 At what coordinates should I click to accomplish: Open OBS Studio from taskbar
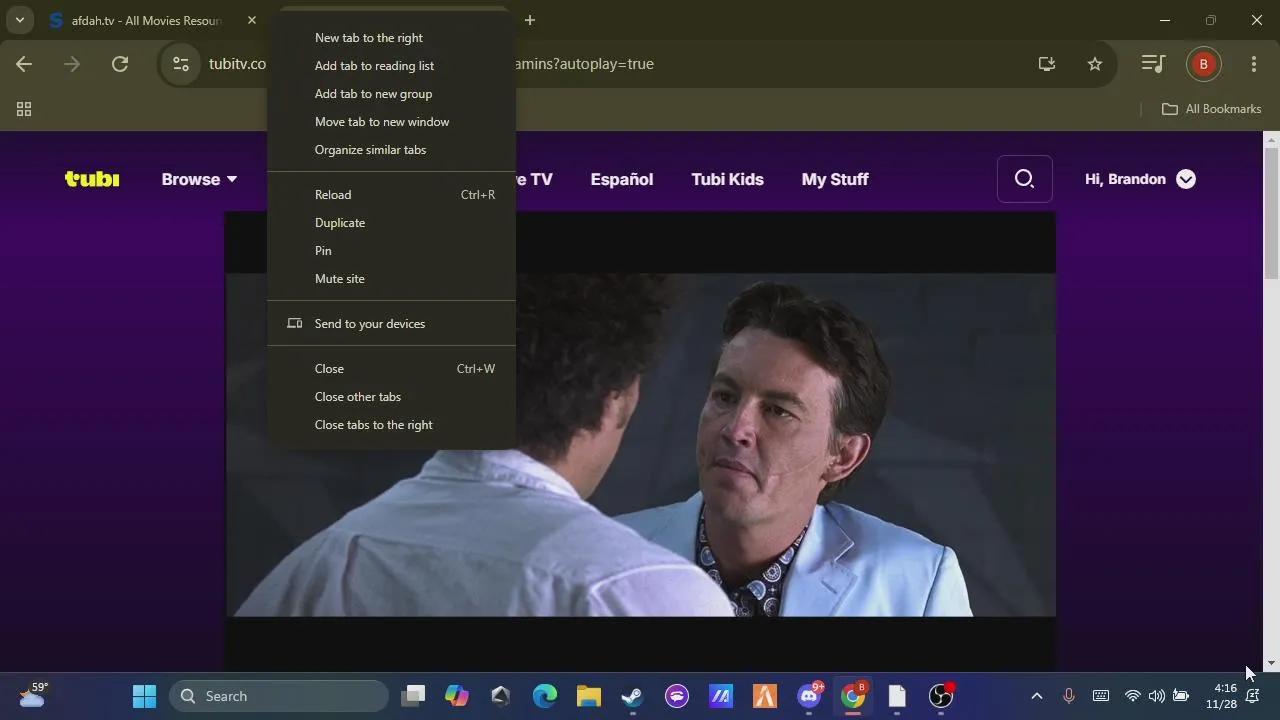pos(941,696)
